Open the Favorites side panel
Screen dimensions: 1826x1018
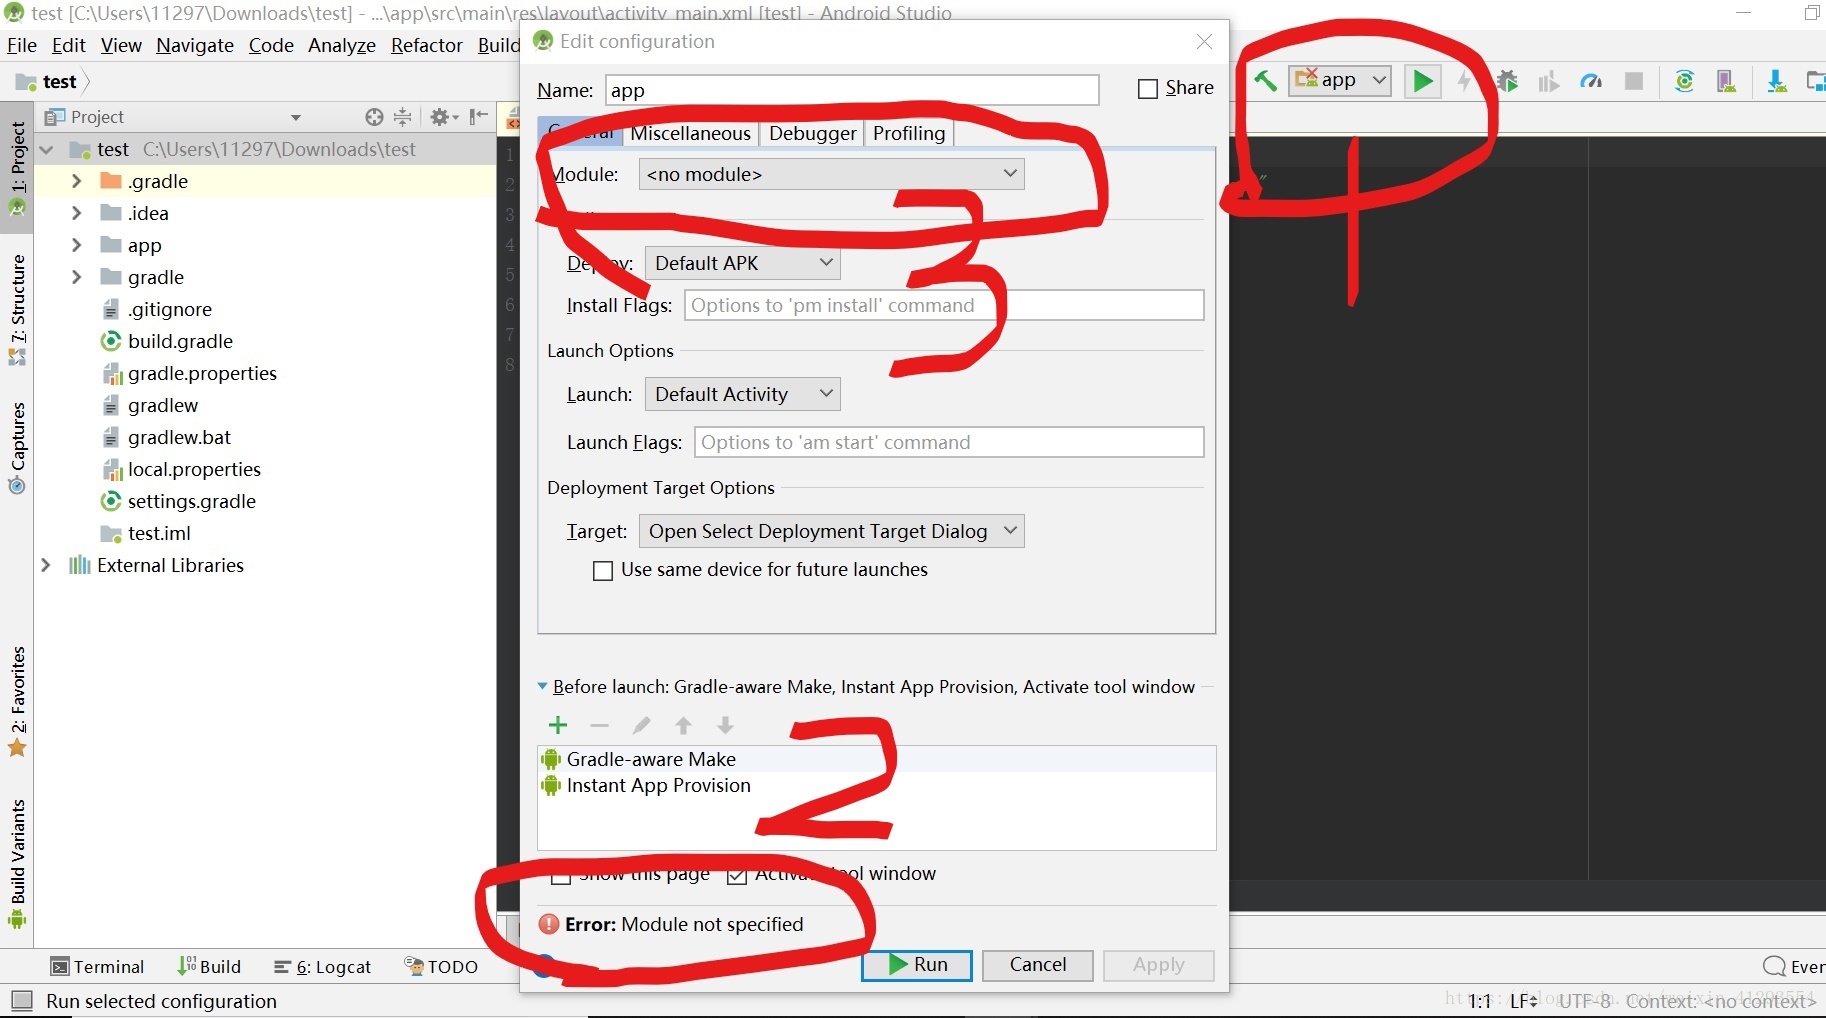click(17, 701)
